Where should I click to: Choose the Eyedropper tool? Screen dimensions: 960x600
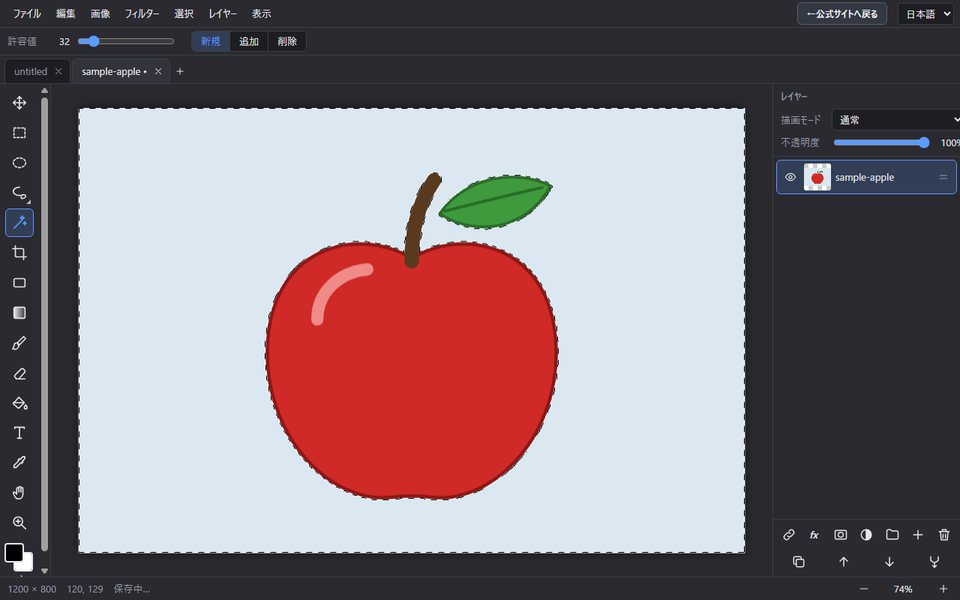tap(20, 463)
